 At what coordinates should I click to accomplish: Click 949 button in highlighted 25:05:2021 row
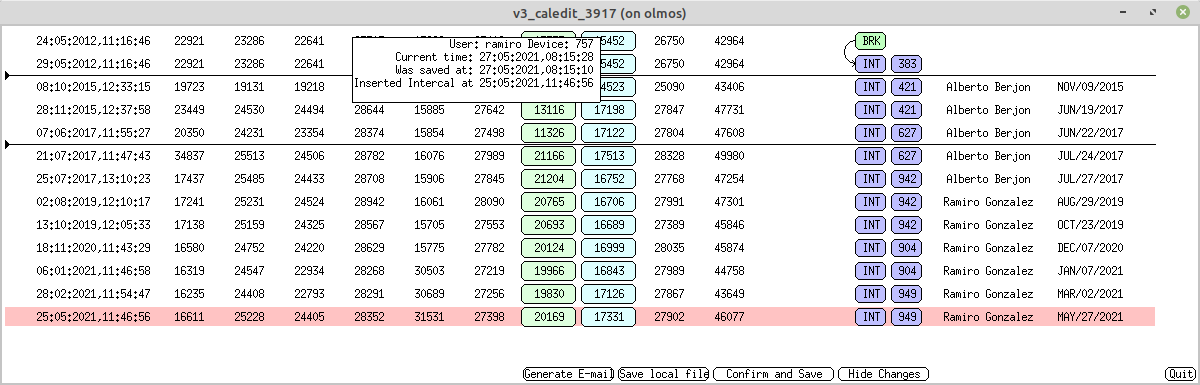click(x=906, y=316)
